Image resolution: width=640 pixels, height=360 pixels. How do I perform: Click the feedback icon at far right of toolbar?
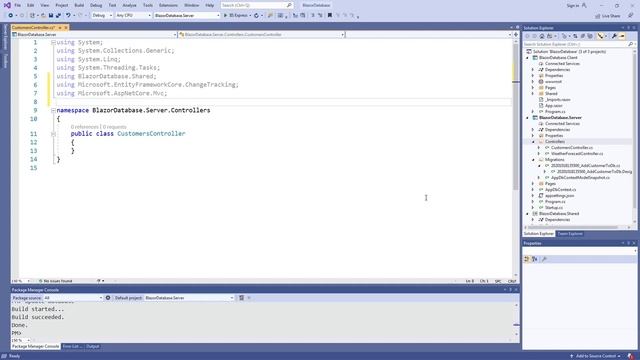coord(630,16)
